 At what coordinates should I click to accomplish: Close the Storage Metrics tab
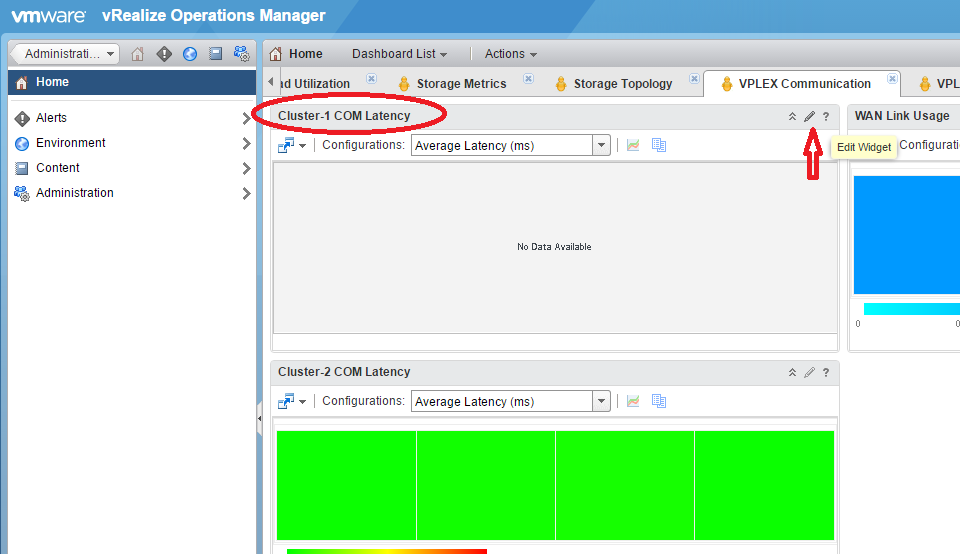[528, 78]
